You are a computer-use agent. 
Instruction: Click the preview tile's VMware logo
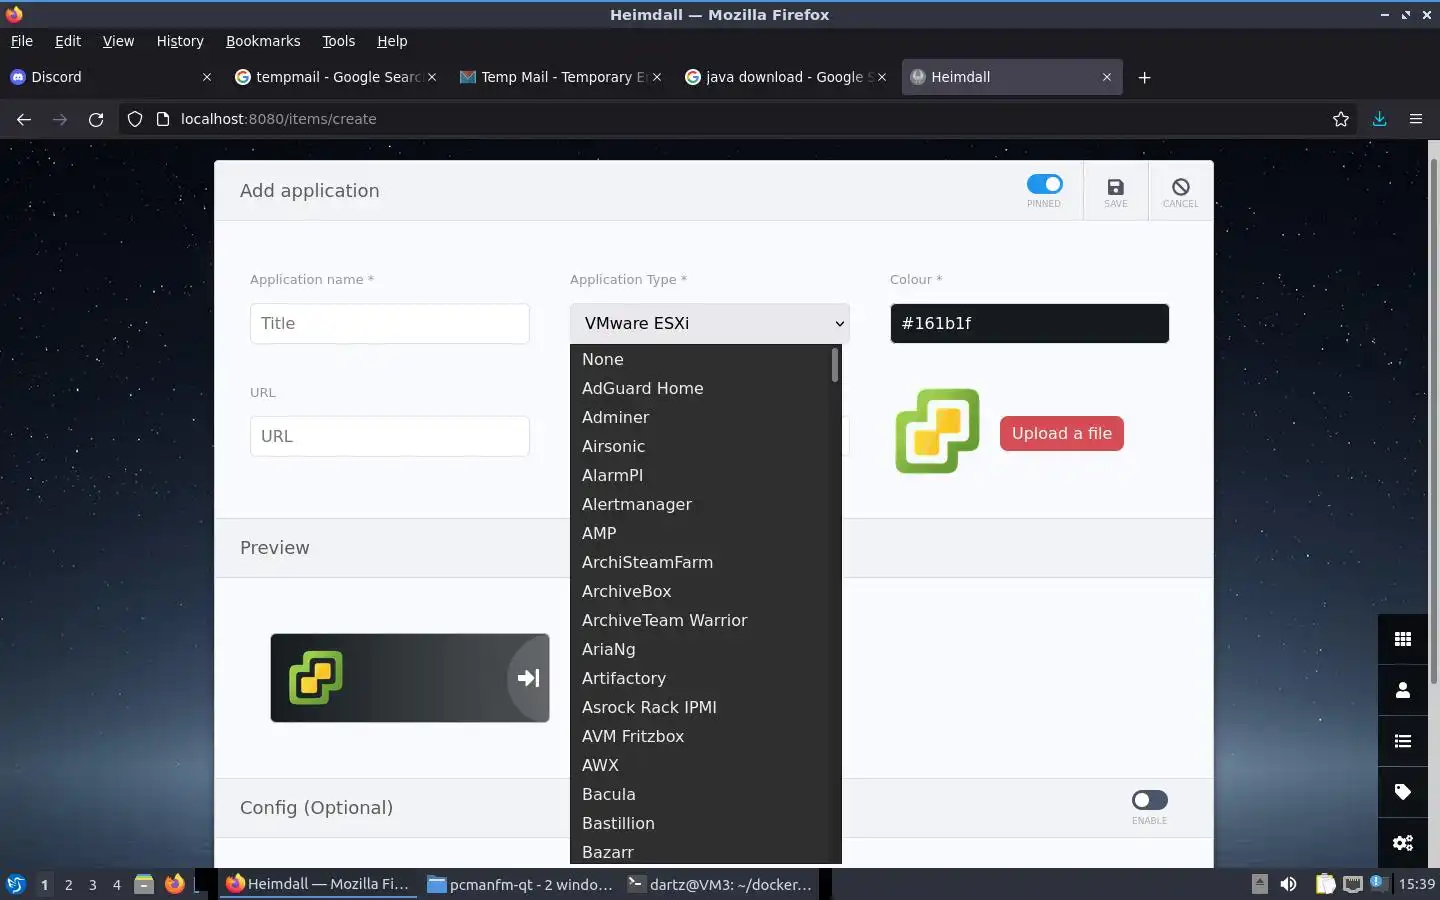[x=316, y=677]
